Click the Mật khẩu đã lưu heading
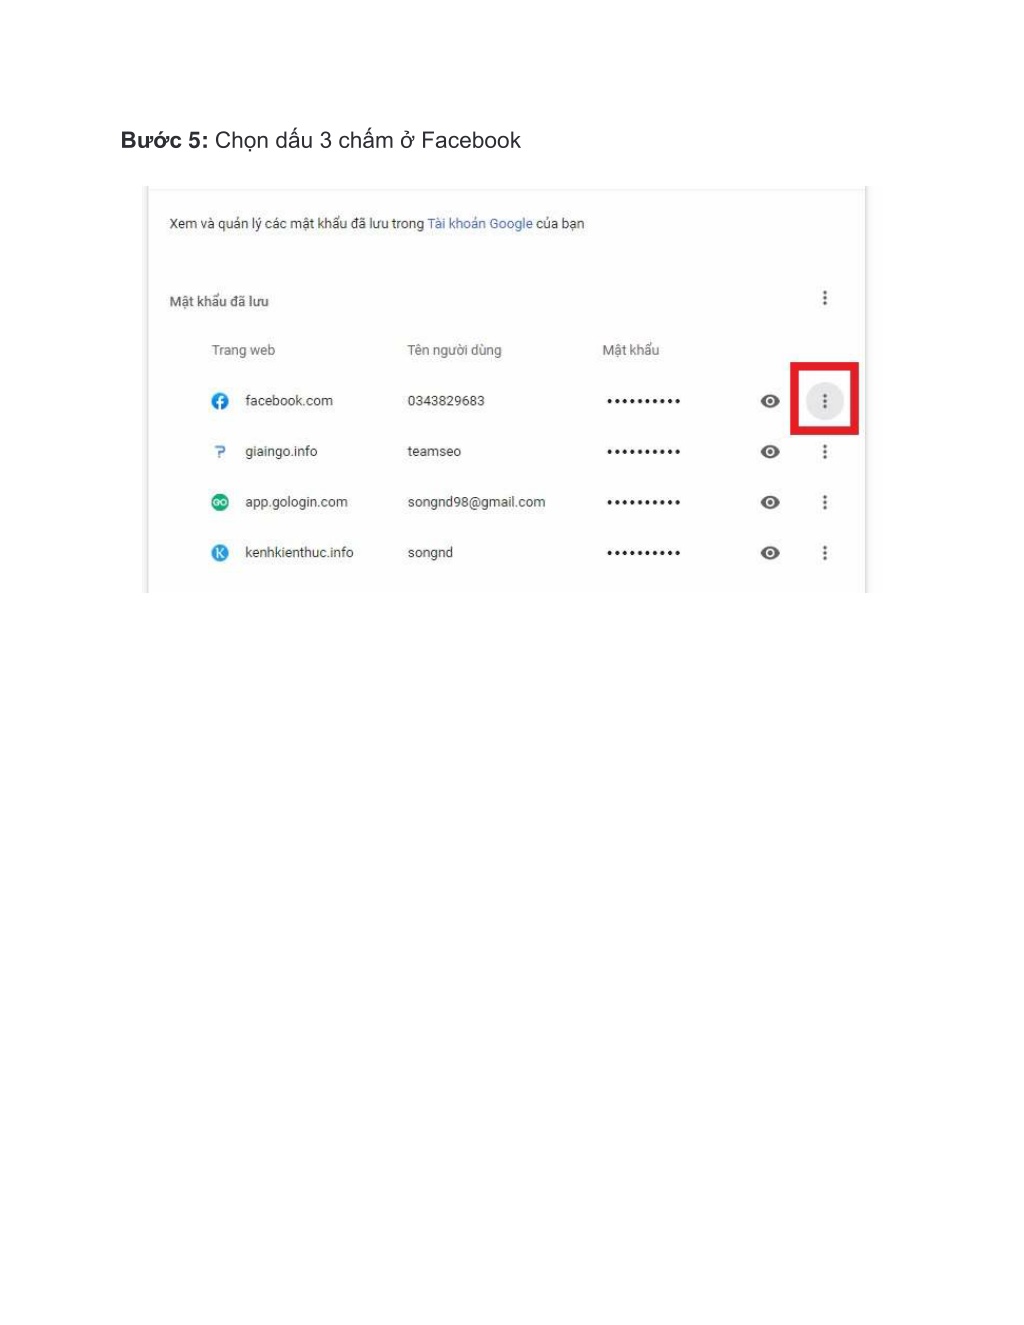 (219, 301)
